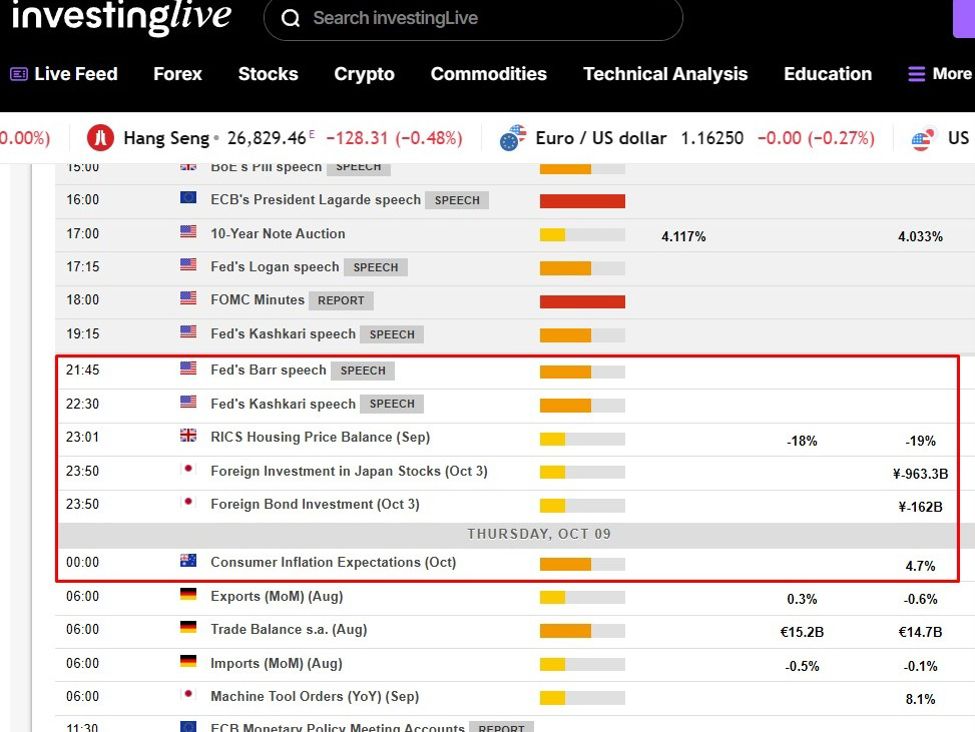Click the investingLive logo
The width and height of the screenshot is (975, 732).
121,17
